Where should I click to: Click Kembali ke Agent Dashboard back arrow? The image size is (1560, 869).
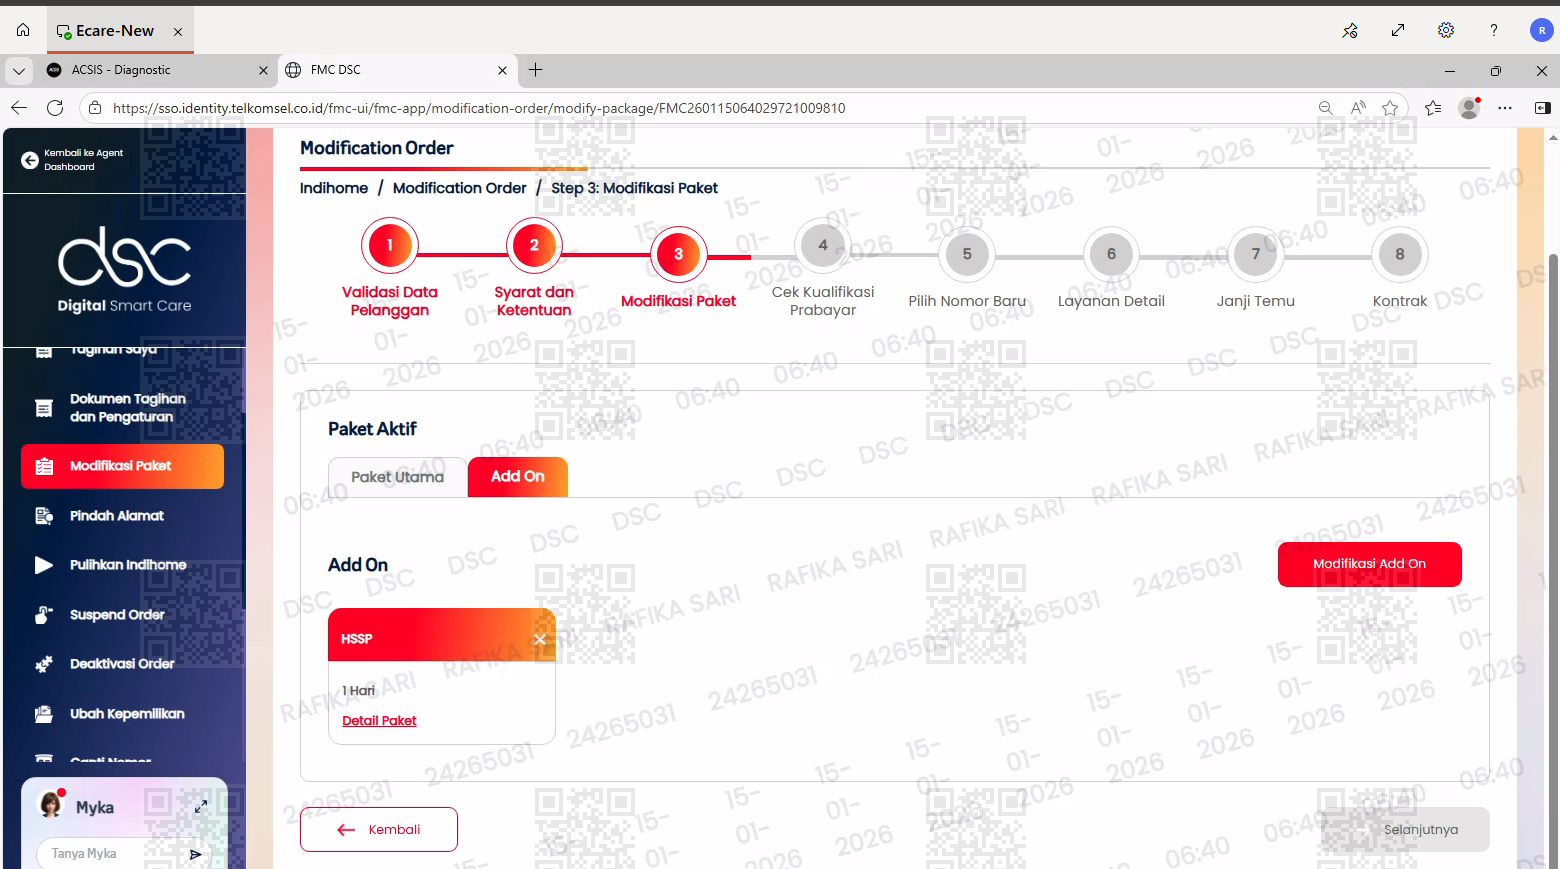[30, 160]
